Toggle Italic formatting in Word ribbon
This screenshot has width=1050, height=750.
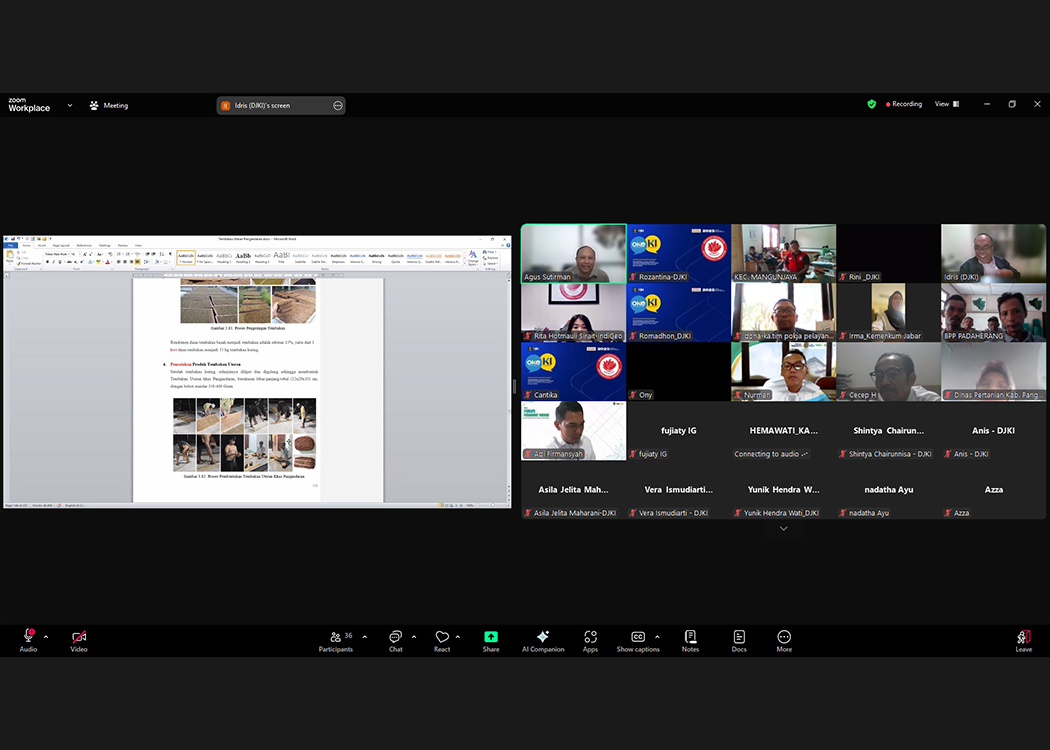point(52,262)
